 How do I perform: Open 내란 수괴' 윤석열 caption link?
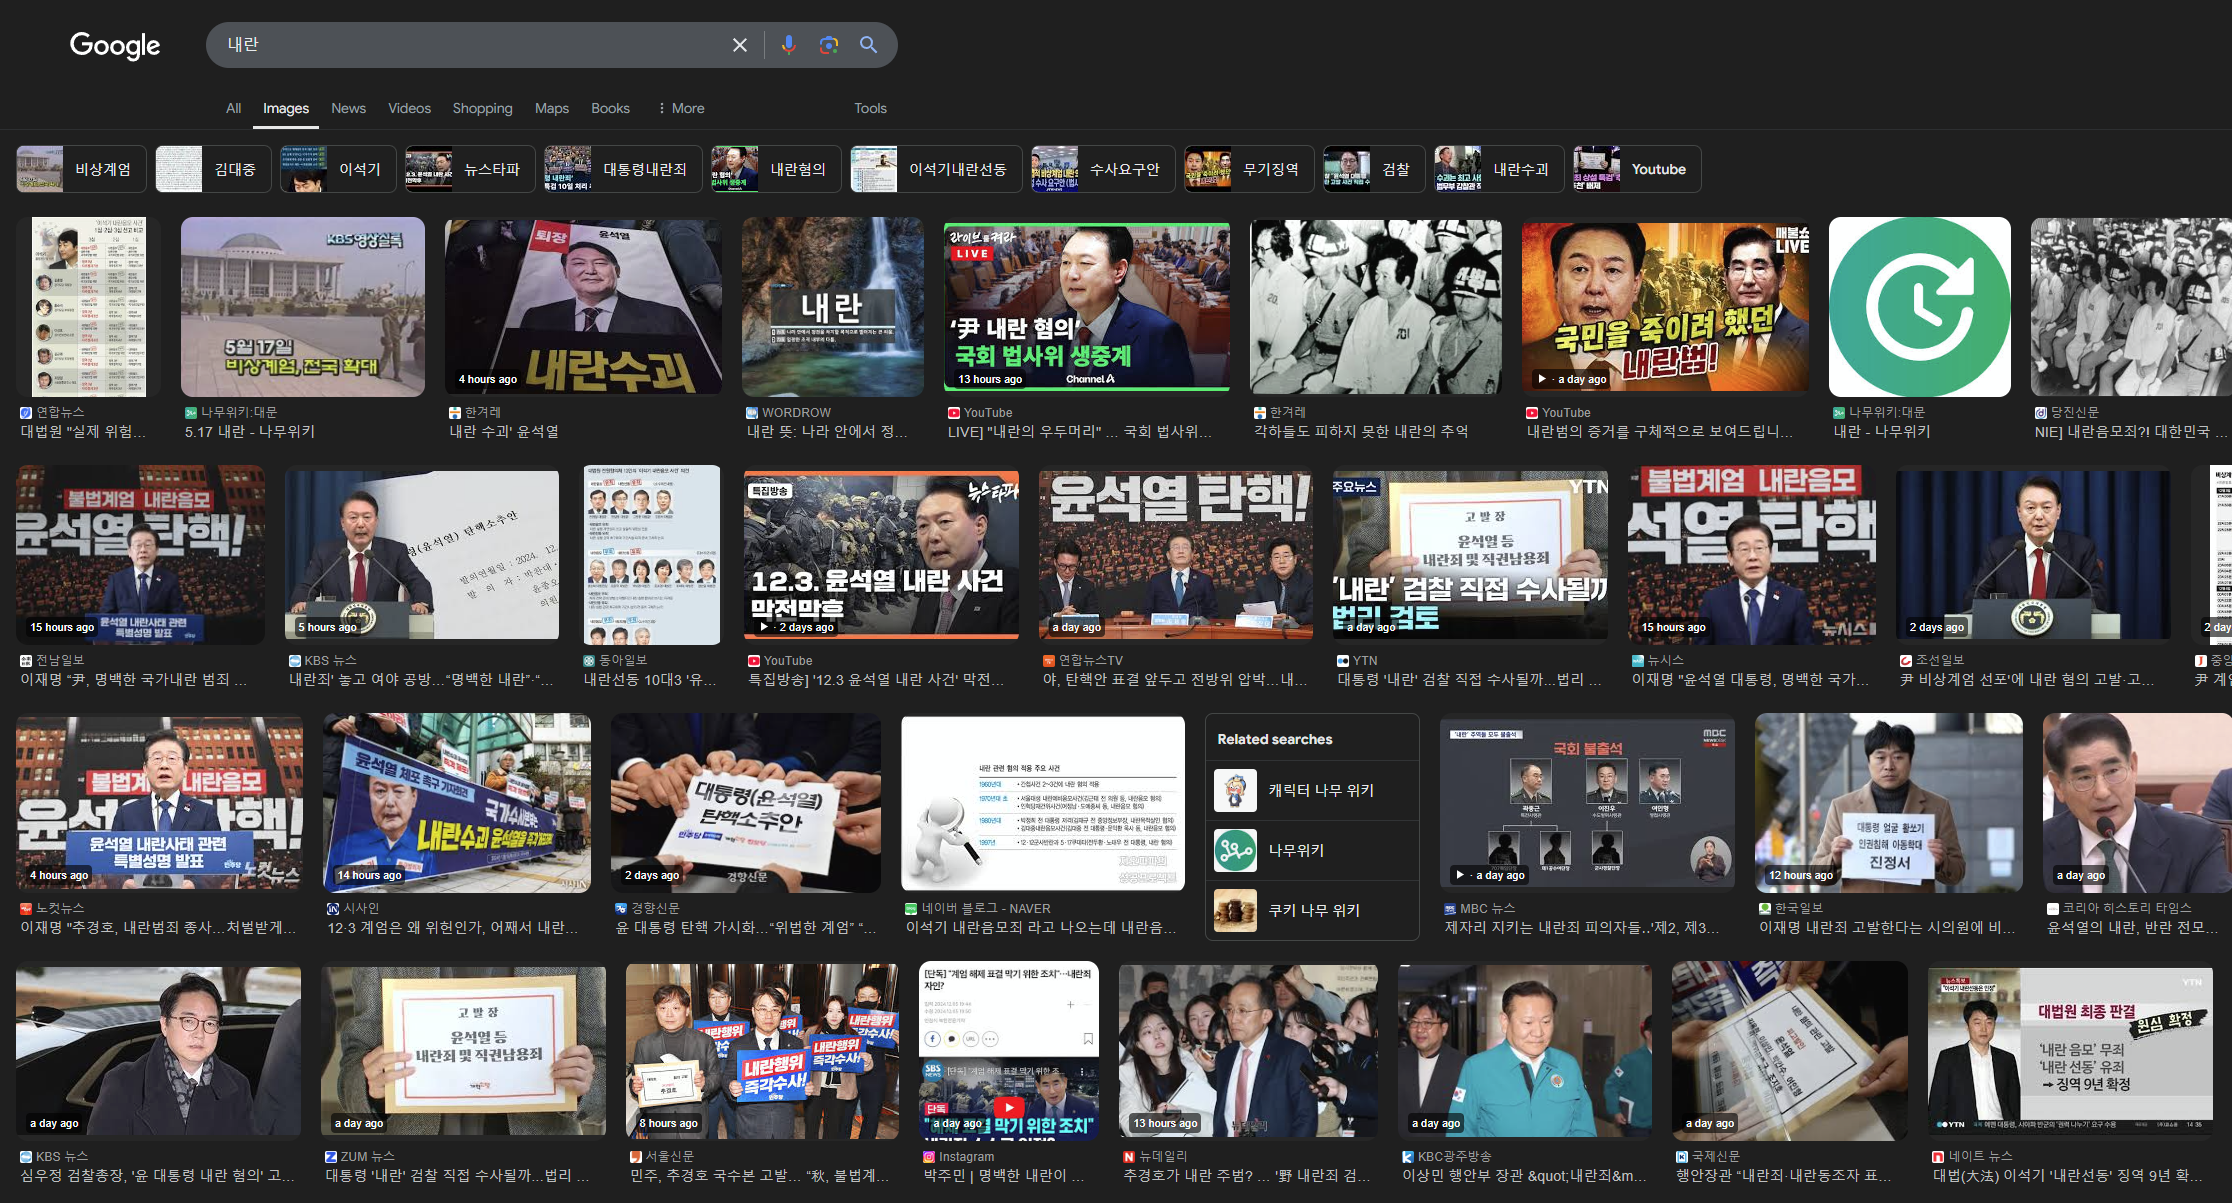504,431
